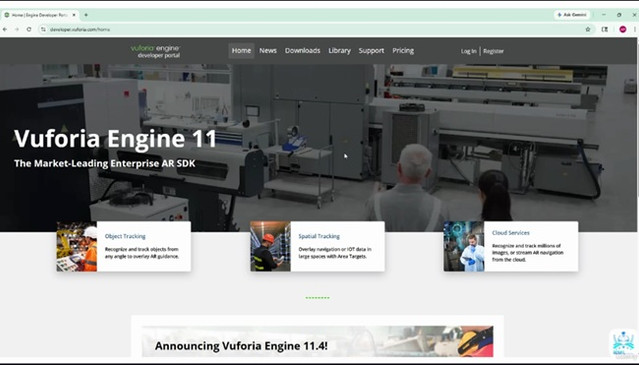This screenshot has width=639, height=365.
Task: Bookmark this page with the star icon
Action: pyautogui.click(x=588, y=29)
